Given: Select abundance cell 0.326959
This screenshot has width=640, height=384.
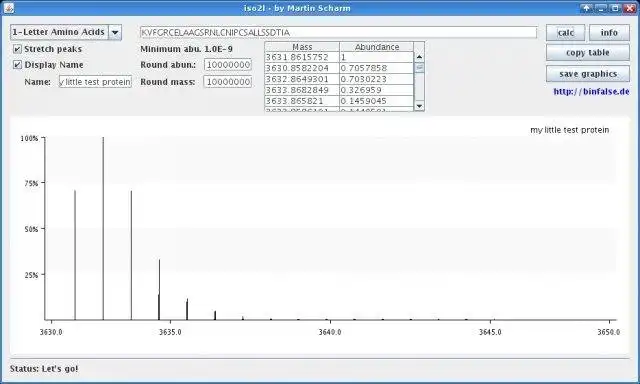Looking at the screenshot, I should 377,90.
